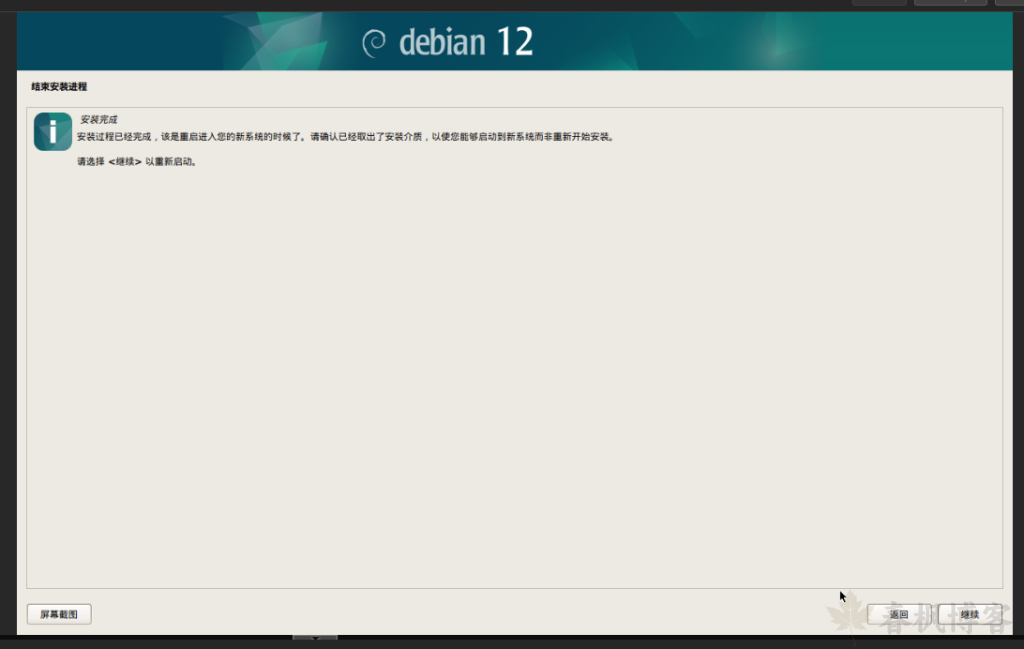Open the Screenshot capture via its button
This screenshot has height=649, width=1024.
[x=58, y=614]
